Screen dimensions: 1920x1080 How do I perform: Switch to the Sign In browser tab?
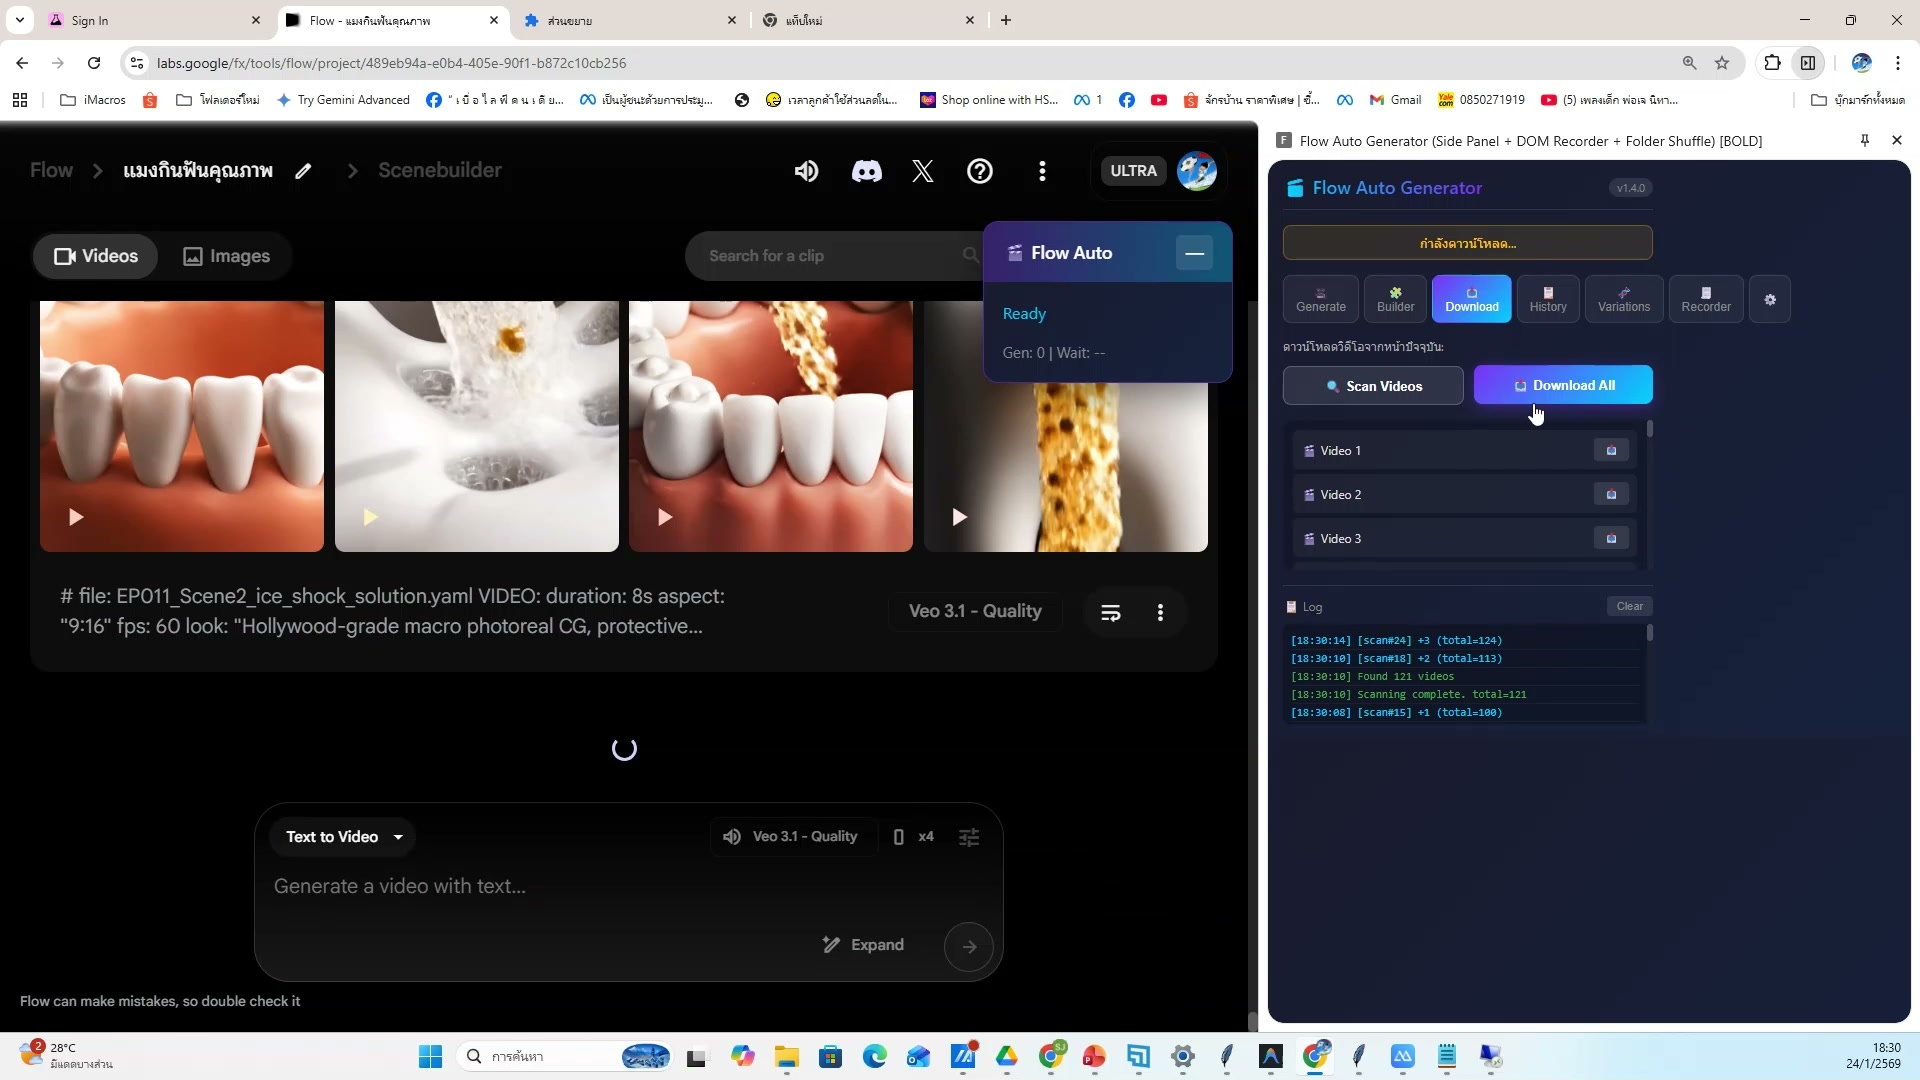(130, 20)
